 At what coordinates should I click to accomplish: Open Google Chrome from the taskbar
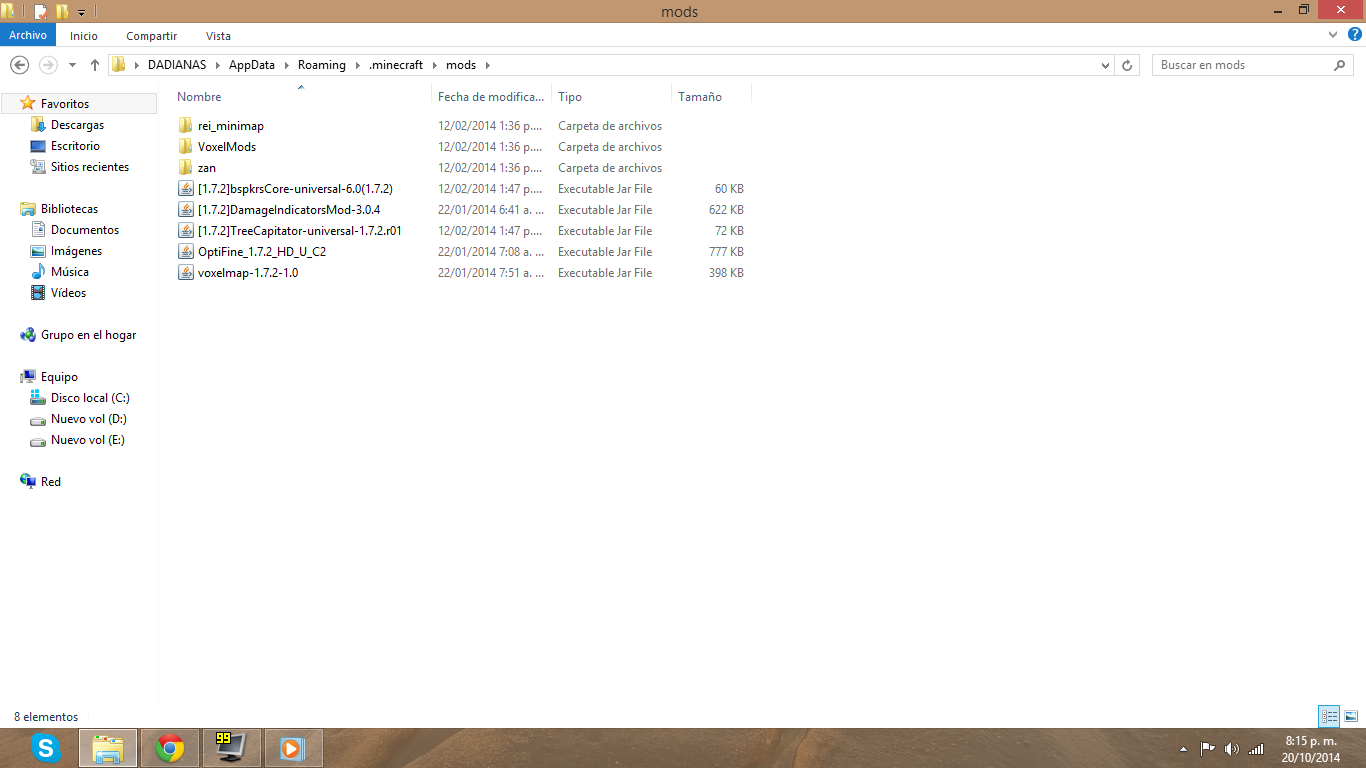pyautogui.click(x=170, y=748)
